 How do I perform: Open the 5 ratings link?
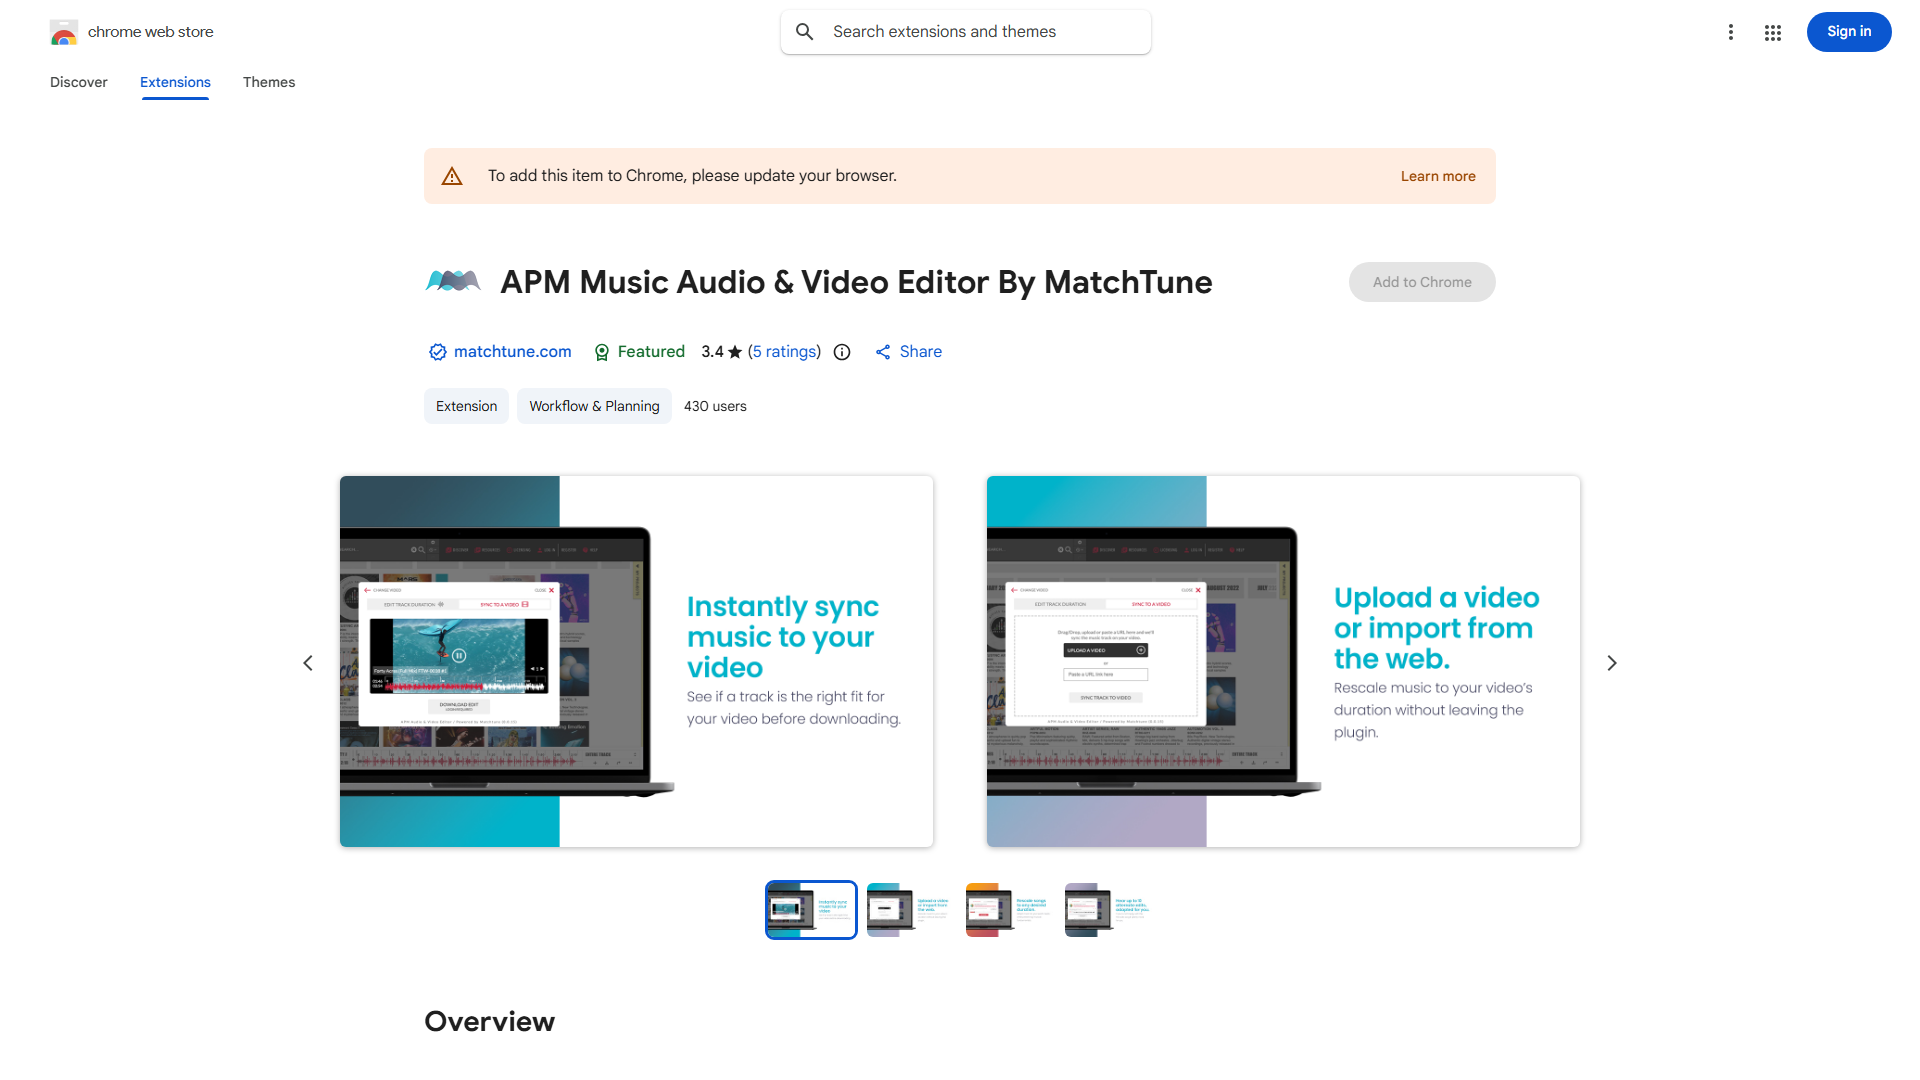pyautogui.click(x=784, y=352)
